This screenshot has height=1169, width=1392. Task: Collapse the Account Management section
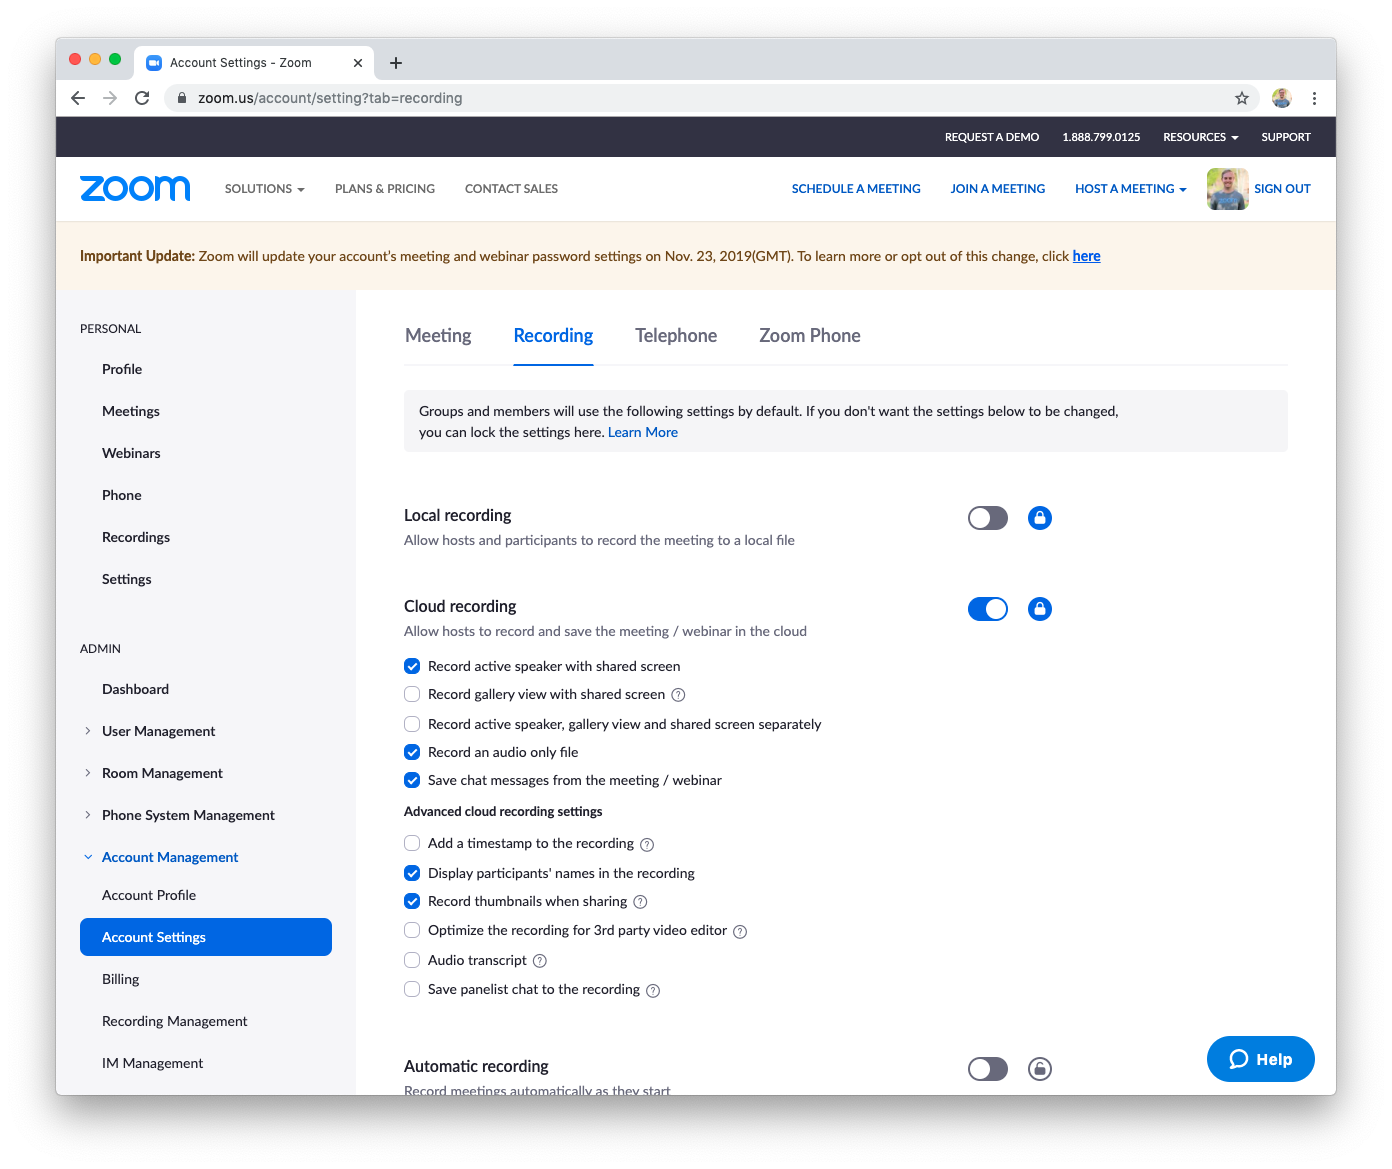(x=88, y=857)
